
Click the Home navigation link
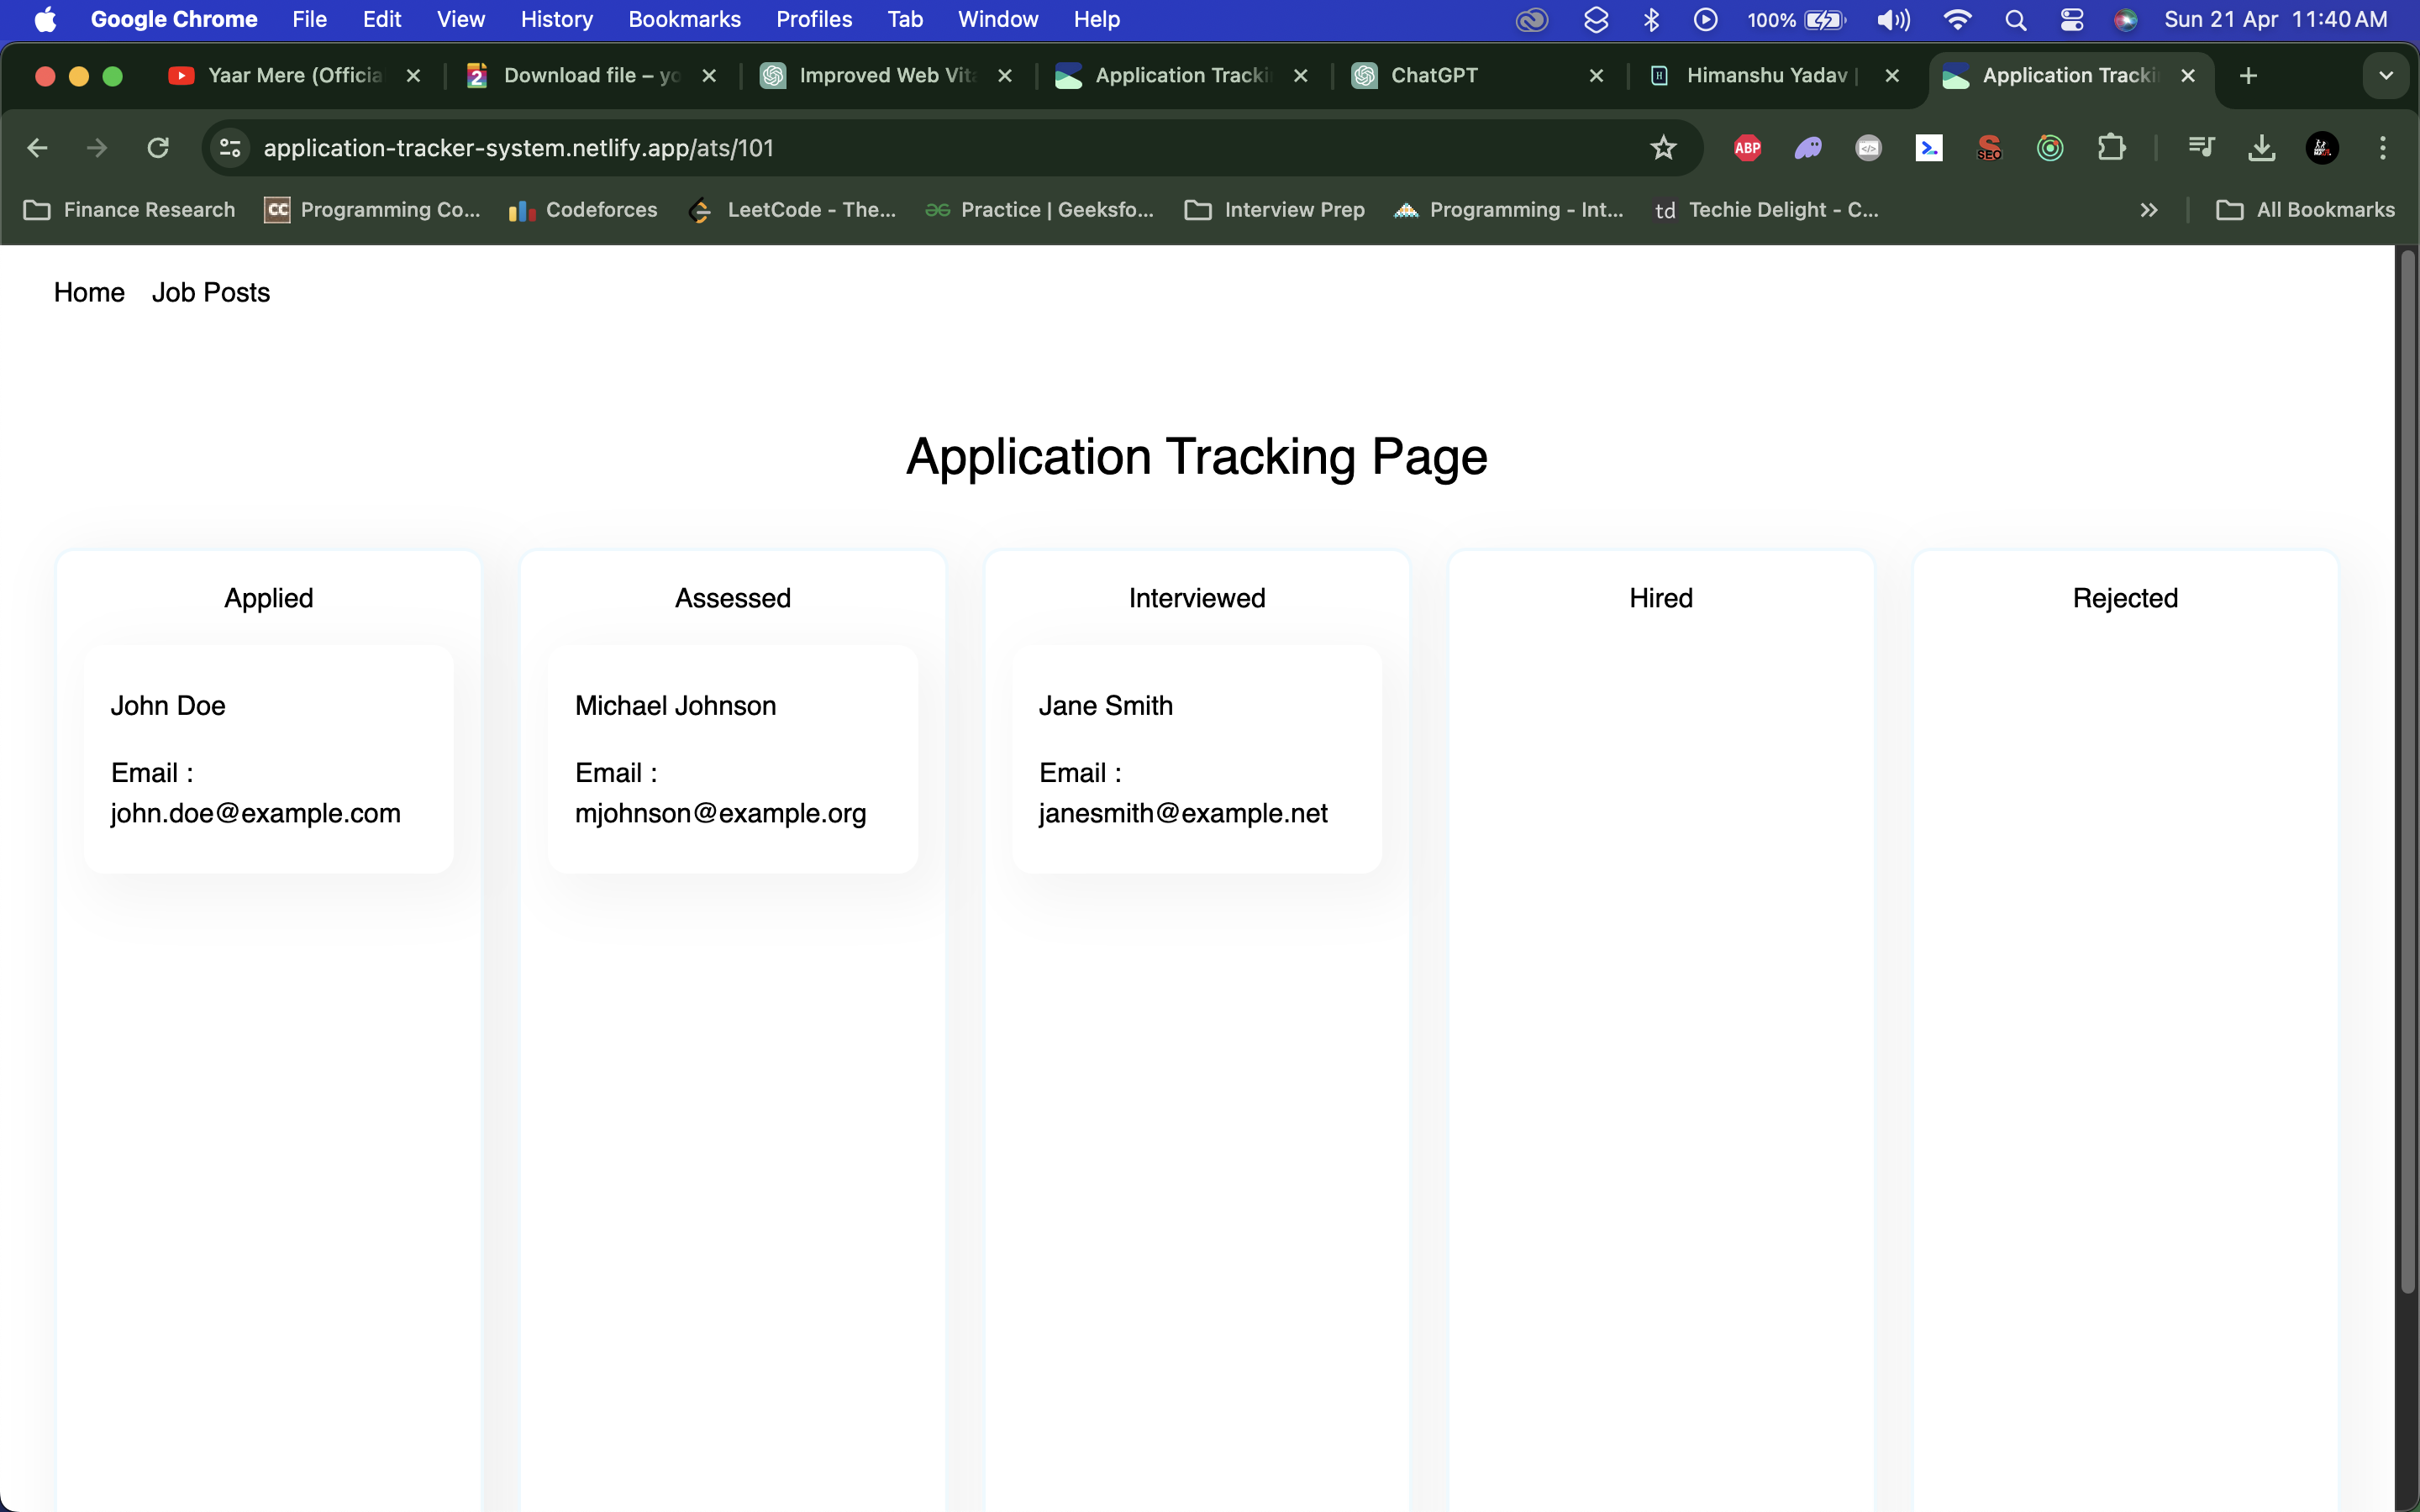pos(88,292)
